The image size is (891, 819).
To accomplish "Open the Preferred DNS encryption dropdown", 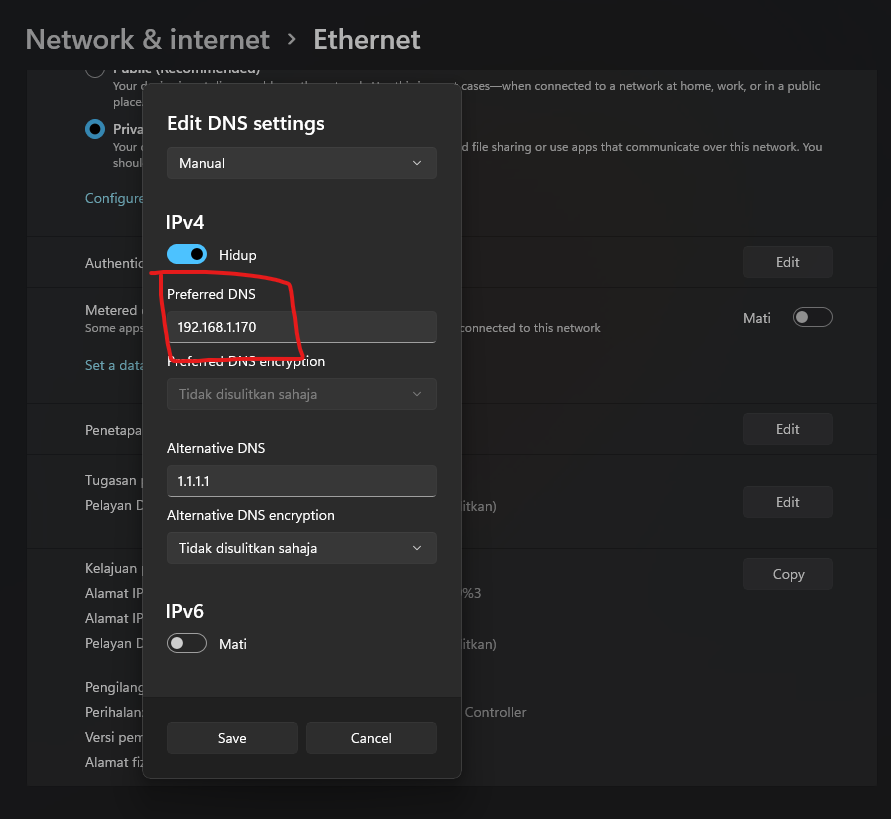I will (x=301, y=394).
